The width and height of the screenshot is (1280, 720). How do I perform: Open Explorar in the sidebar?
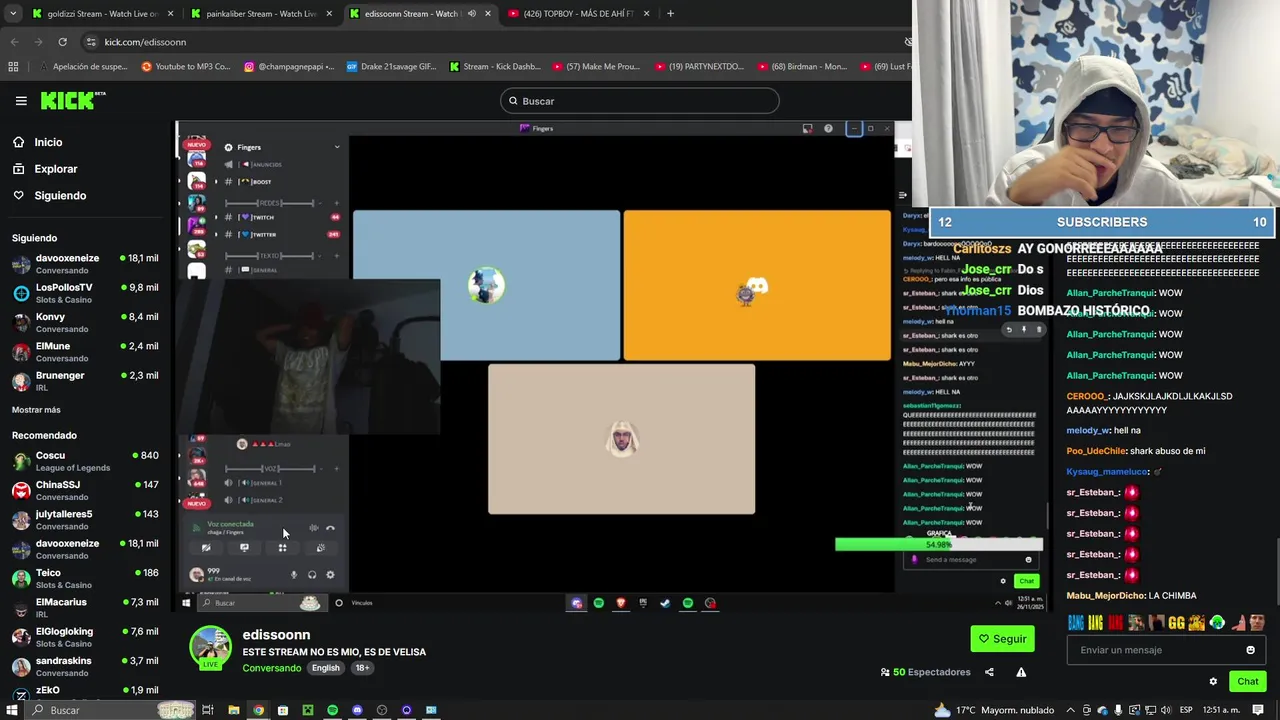pyautogui.click(x=55, y=169)
